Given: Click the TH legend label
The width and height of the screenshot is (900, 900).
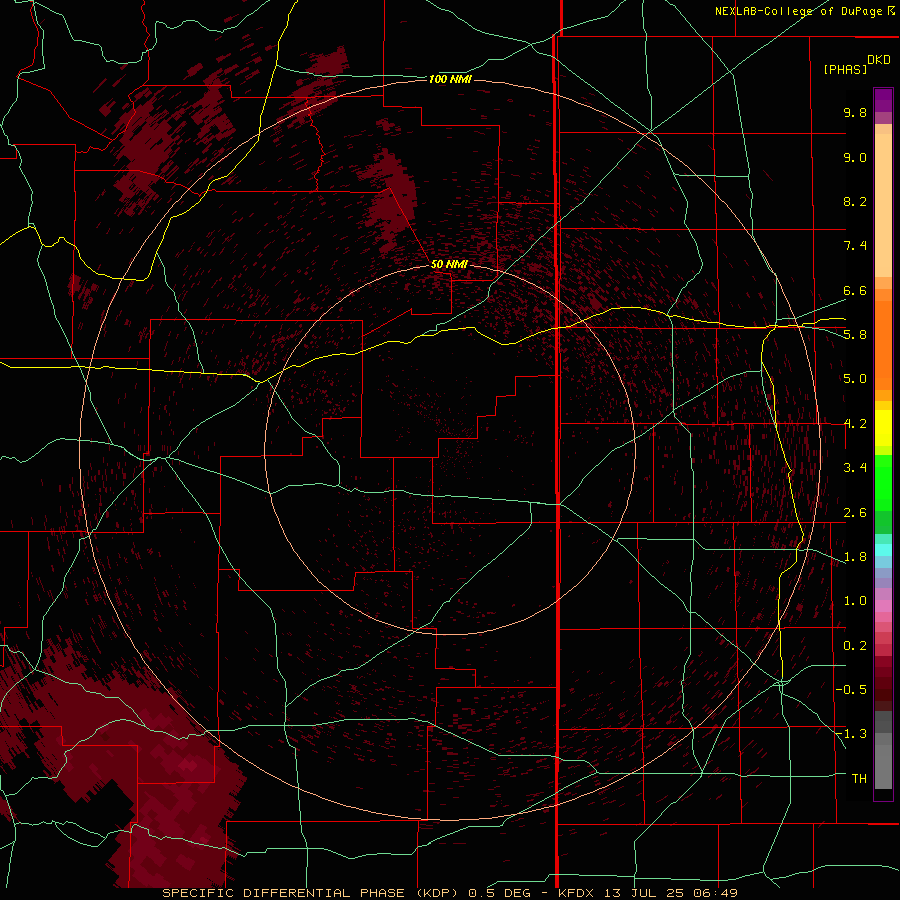Looking at the screenshot, I should coord(859,779).
